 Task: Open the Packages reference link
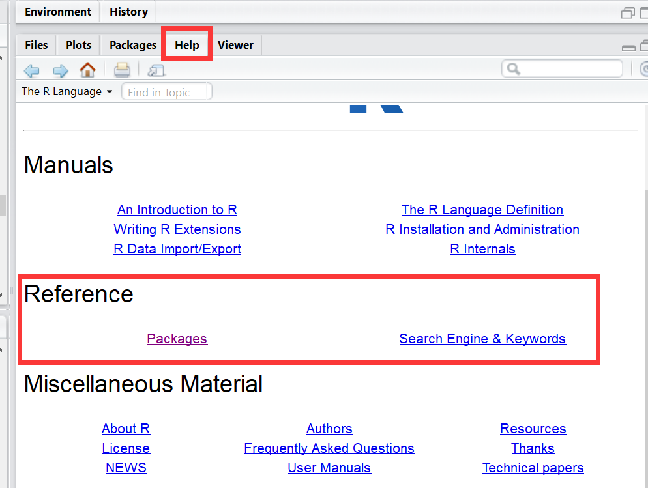[x=177, y=339]
